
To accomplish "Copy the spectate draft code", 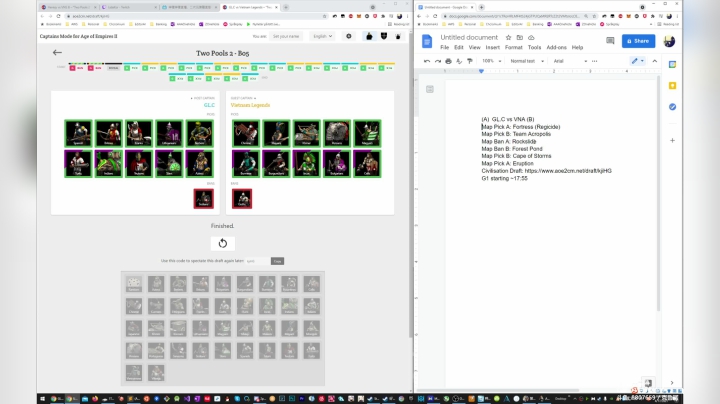I will pyautogui.click(x=277, y=261).
